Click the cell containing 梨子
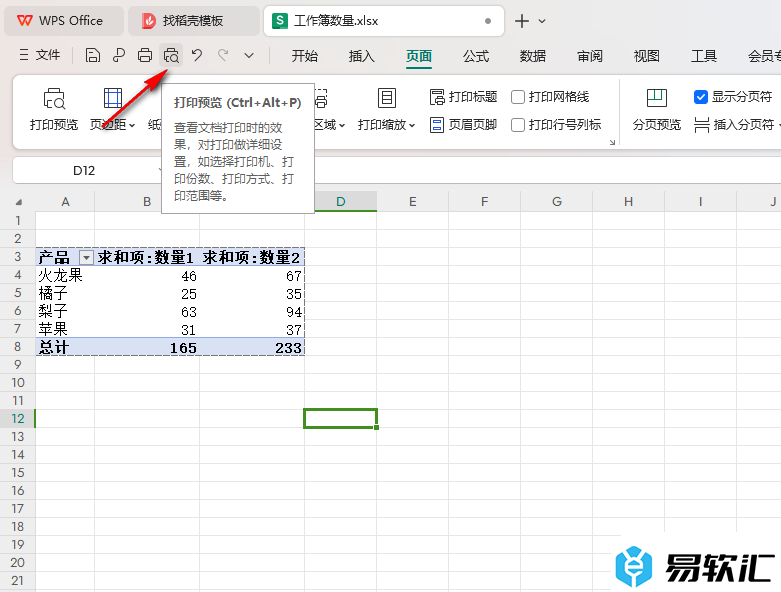The width and height of the screenshot is (781, 592). click(x=65, y=311)
